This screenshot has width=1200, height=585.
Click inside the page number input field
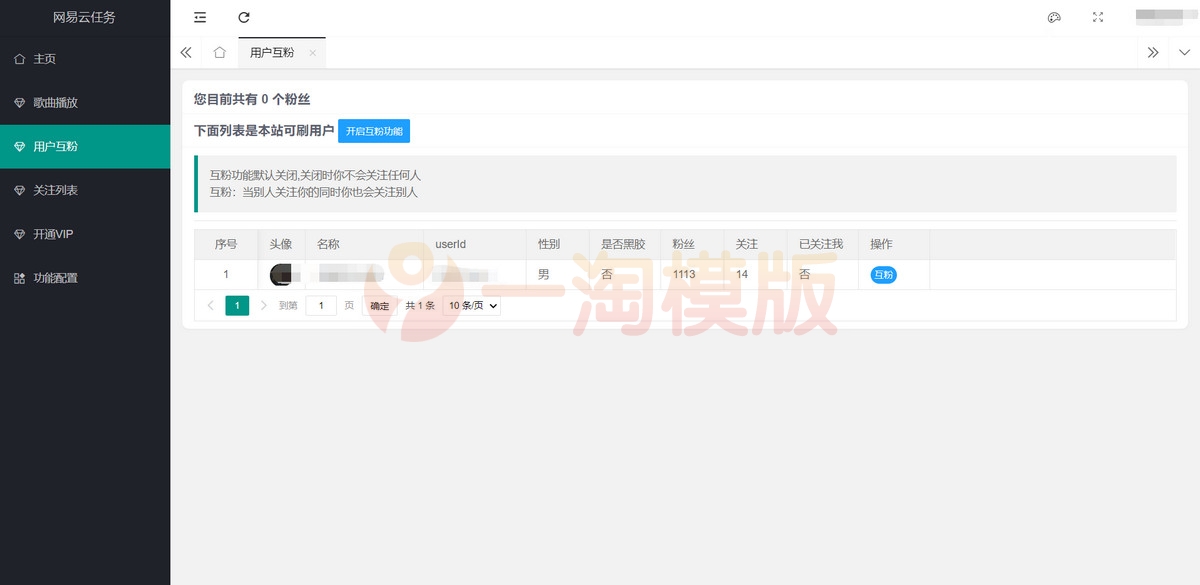(320, 305)
